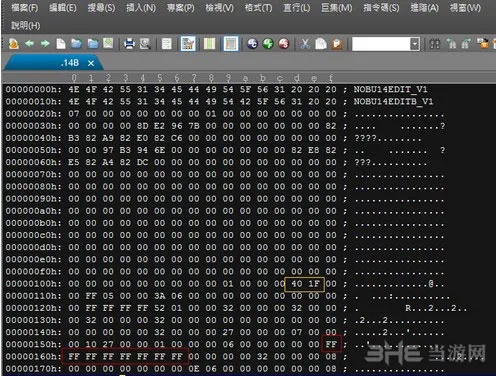This screenshot has width=496, height=376.
Task: Click the green back navigation arrow
Action: tap(30, 44)
